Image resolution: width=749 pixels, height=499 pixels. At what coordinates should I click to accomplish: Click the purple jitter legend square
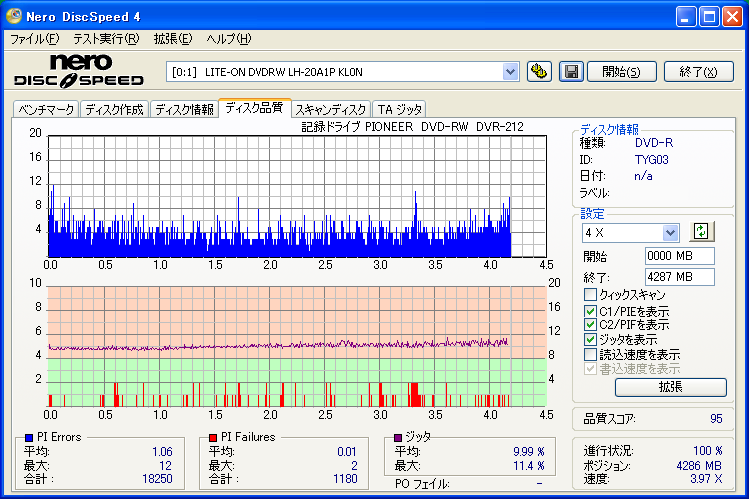[x=397, y=437]
